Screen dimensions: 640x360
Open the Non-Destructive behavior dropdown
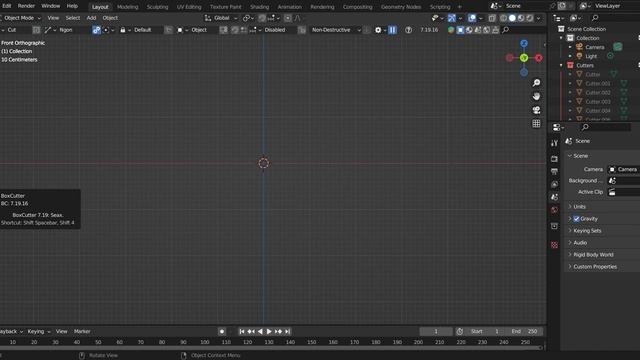click(336, 30)
